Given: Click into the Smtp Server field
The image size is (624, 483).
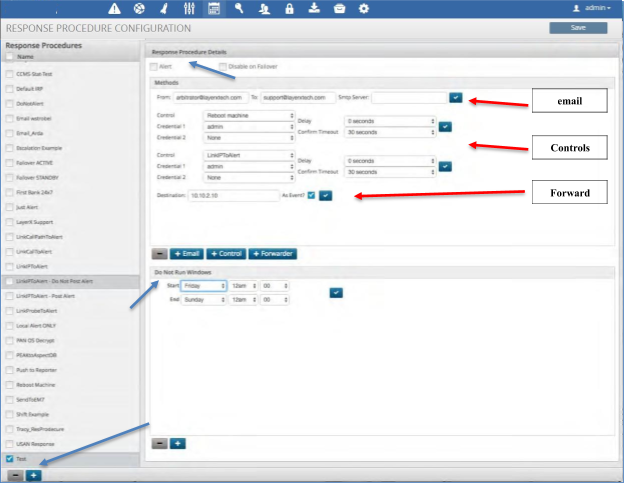Looking at the screenshot, I should [x=408, y=97].
